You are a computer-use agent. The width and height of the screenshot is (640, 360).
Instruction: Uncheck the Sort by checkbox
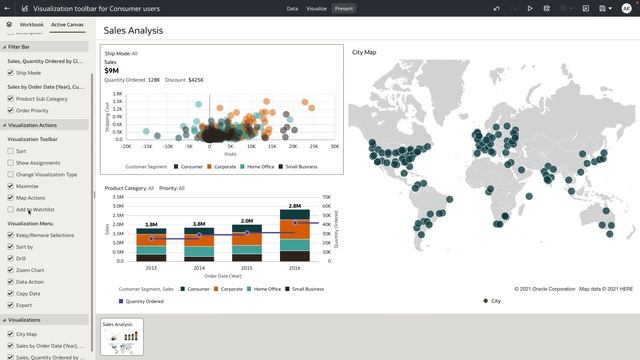(11, 247)
